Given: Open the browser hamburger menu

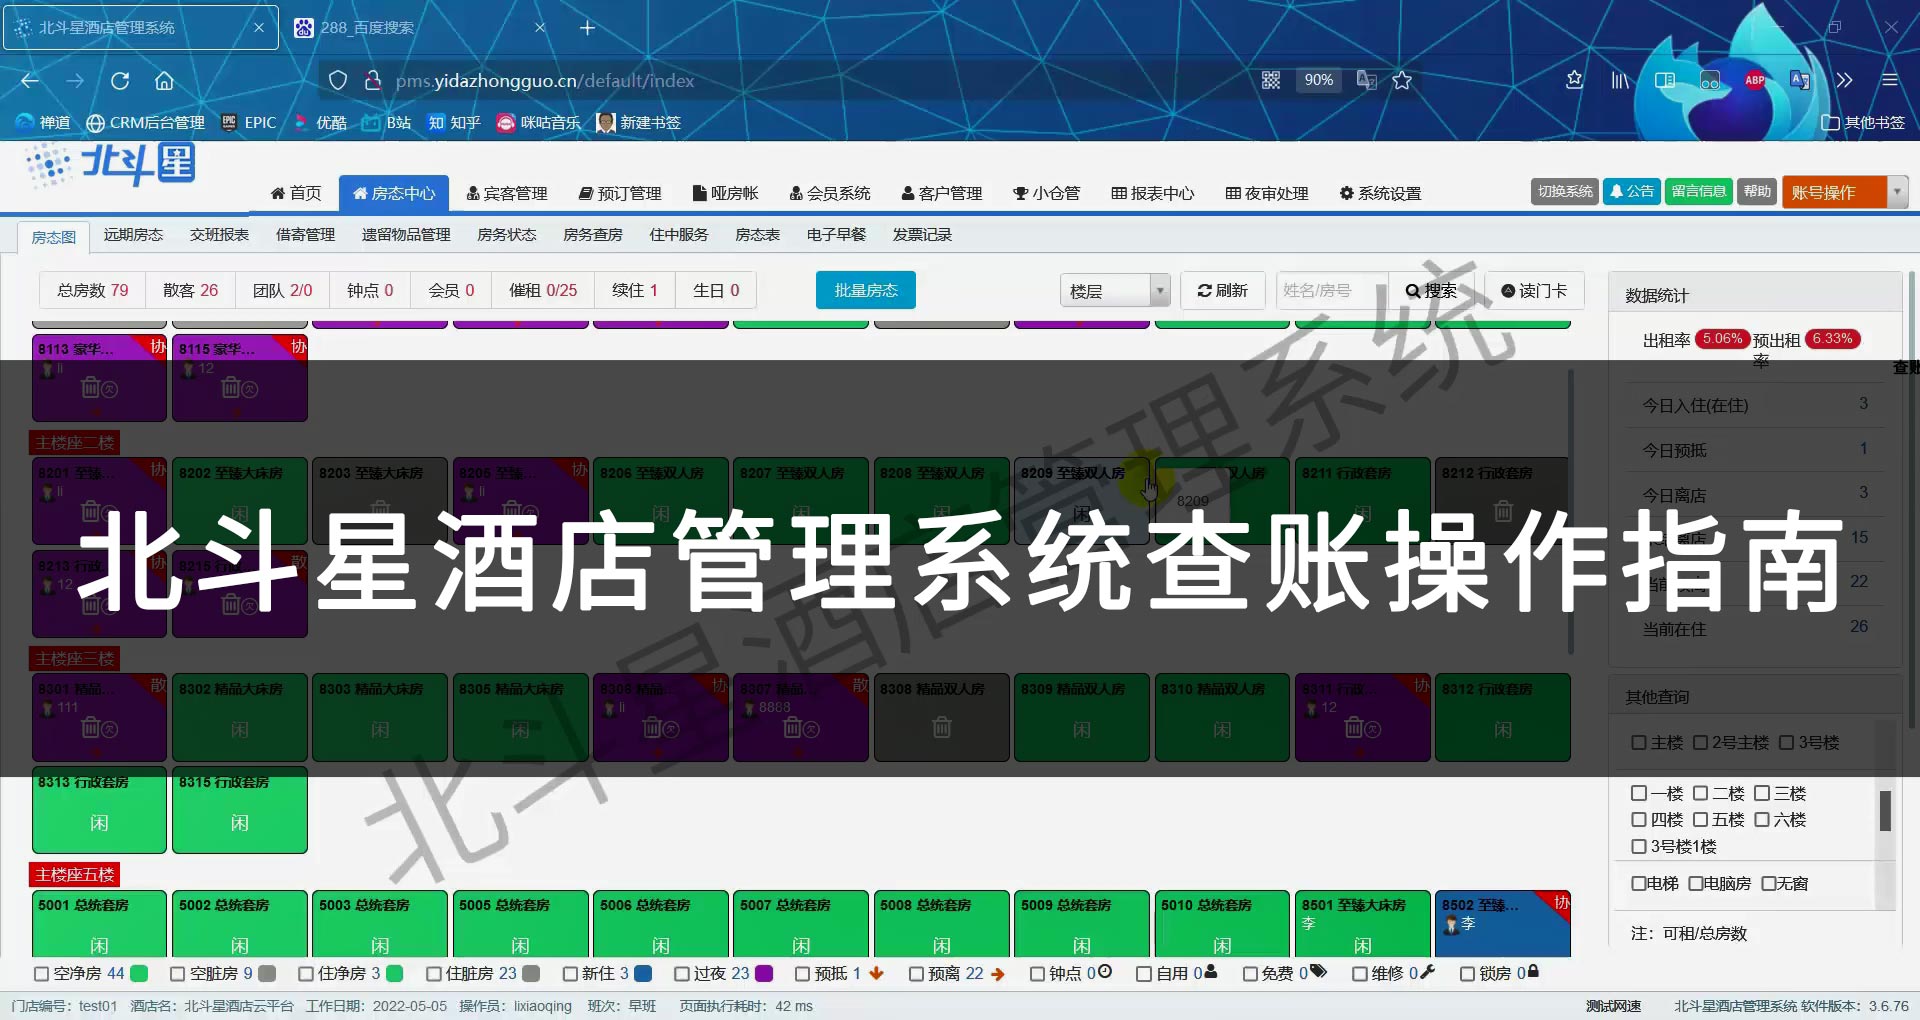Looking at the screenshot, I should pos(1889,80).
